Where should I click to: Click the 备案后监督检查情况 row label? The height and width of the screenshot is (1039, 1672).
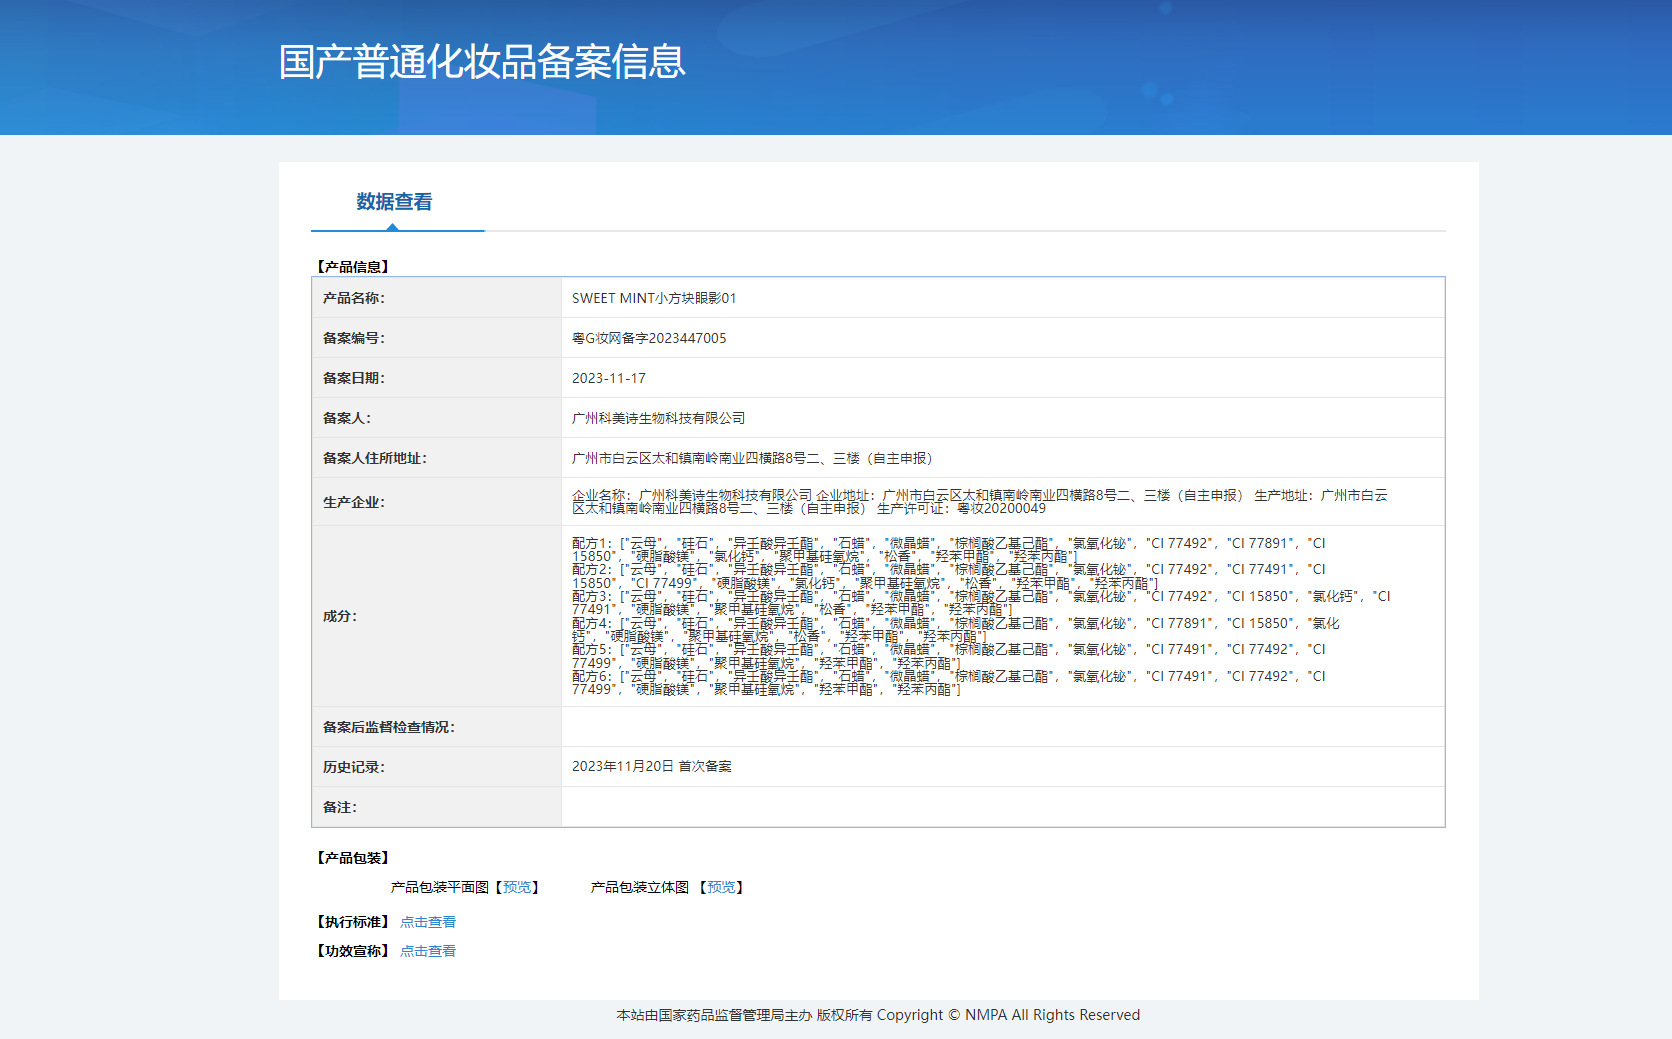[388, 727]
